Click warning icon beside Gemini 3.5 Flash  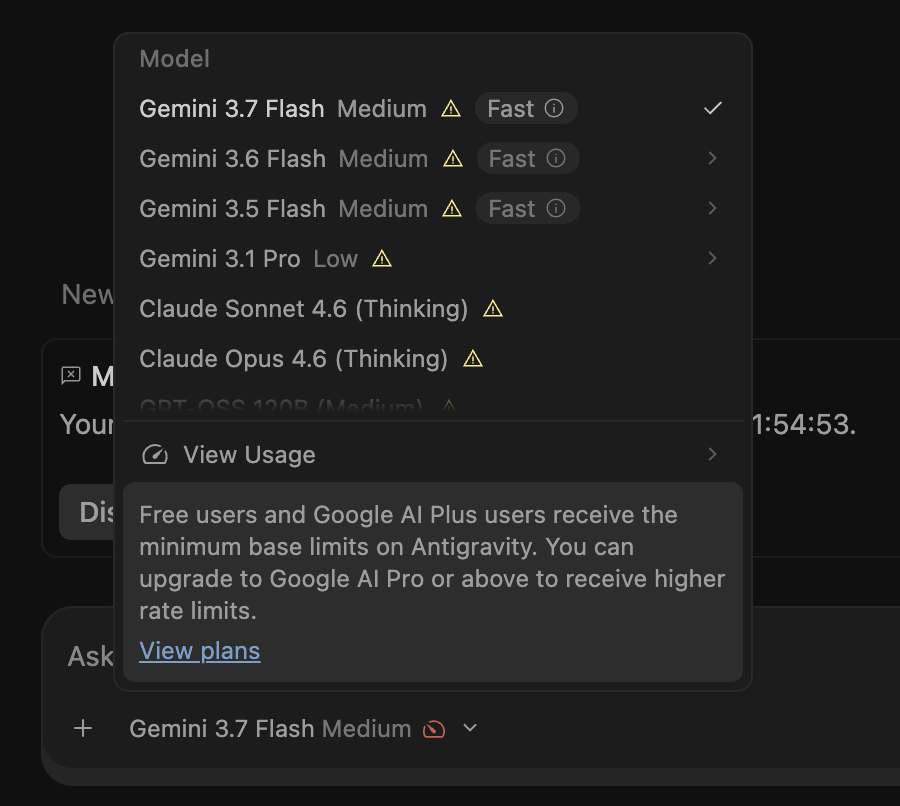(x=452, y=208)
